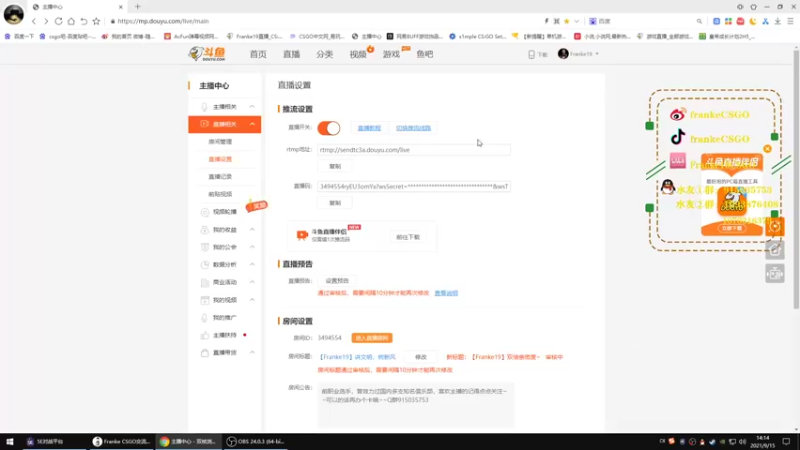The image size is (800, 450).
Task: Expand the 直播带货 section chevron
Action: pyautogui.click(x=252, y=353)
